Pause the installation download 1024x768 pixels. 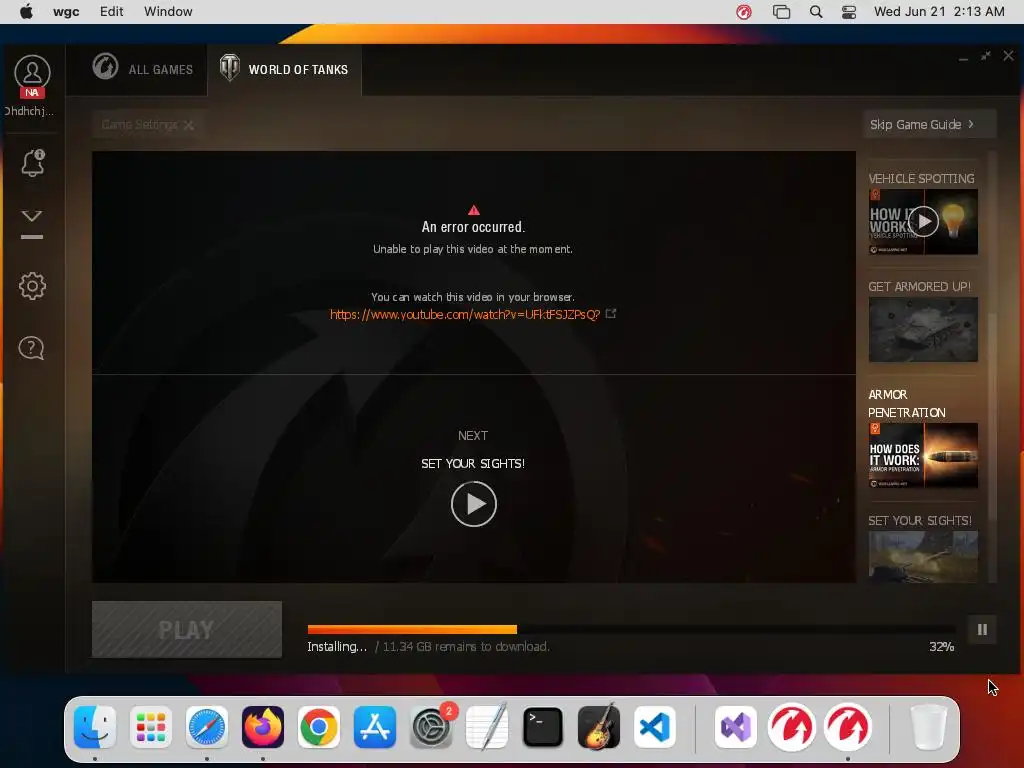click(982, 630)
